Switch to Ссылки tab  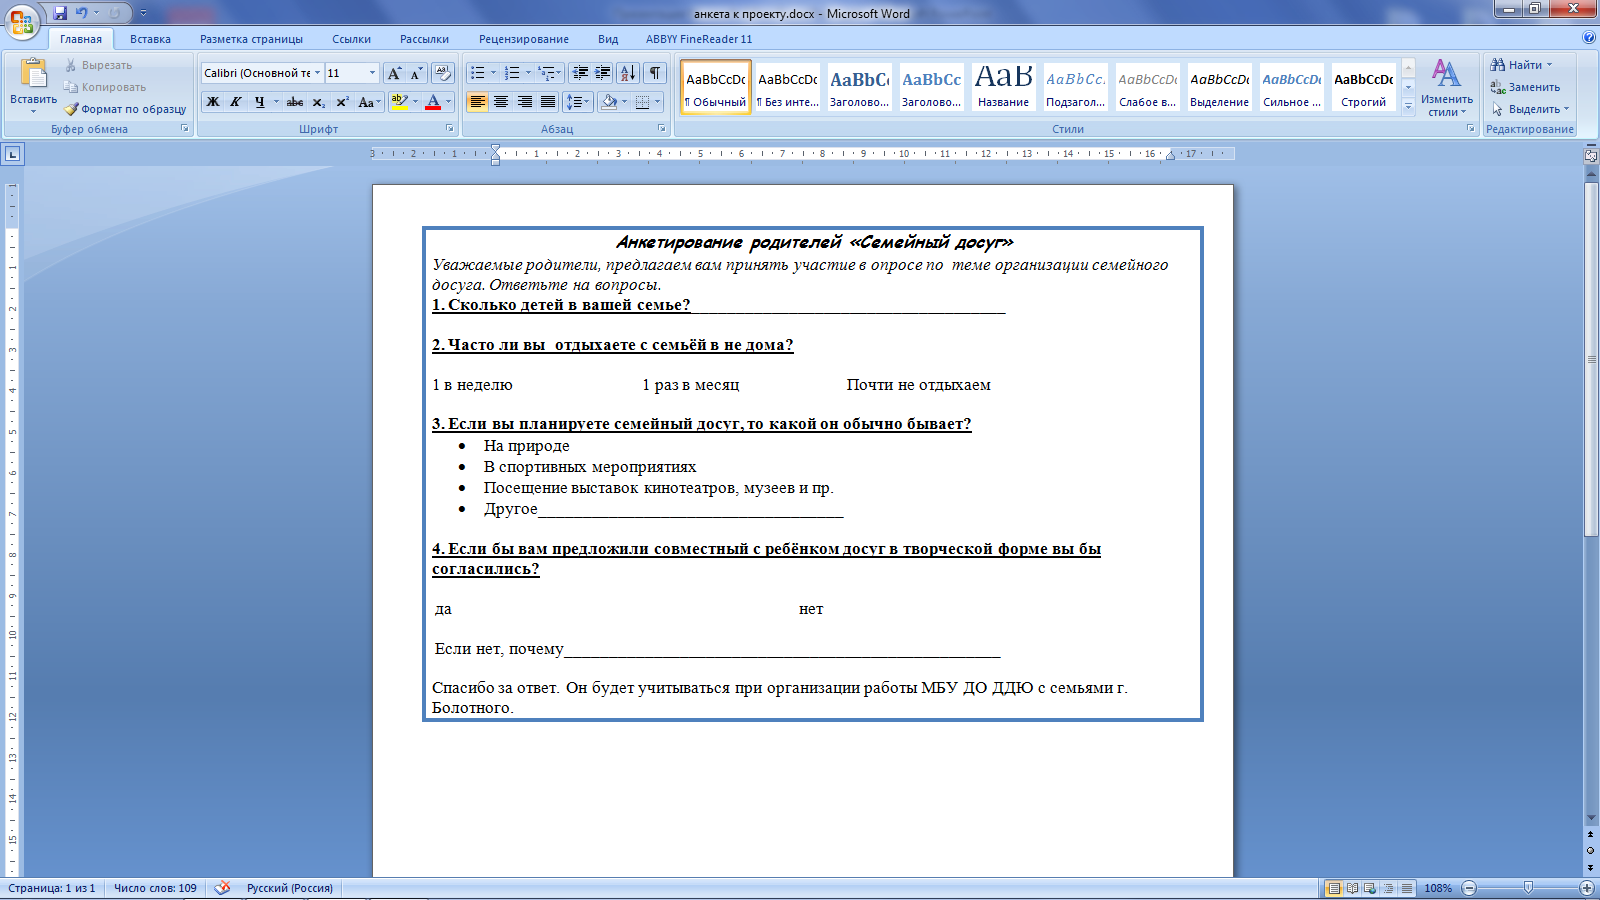(352, 39)
